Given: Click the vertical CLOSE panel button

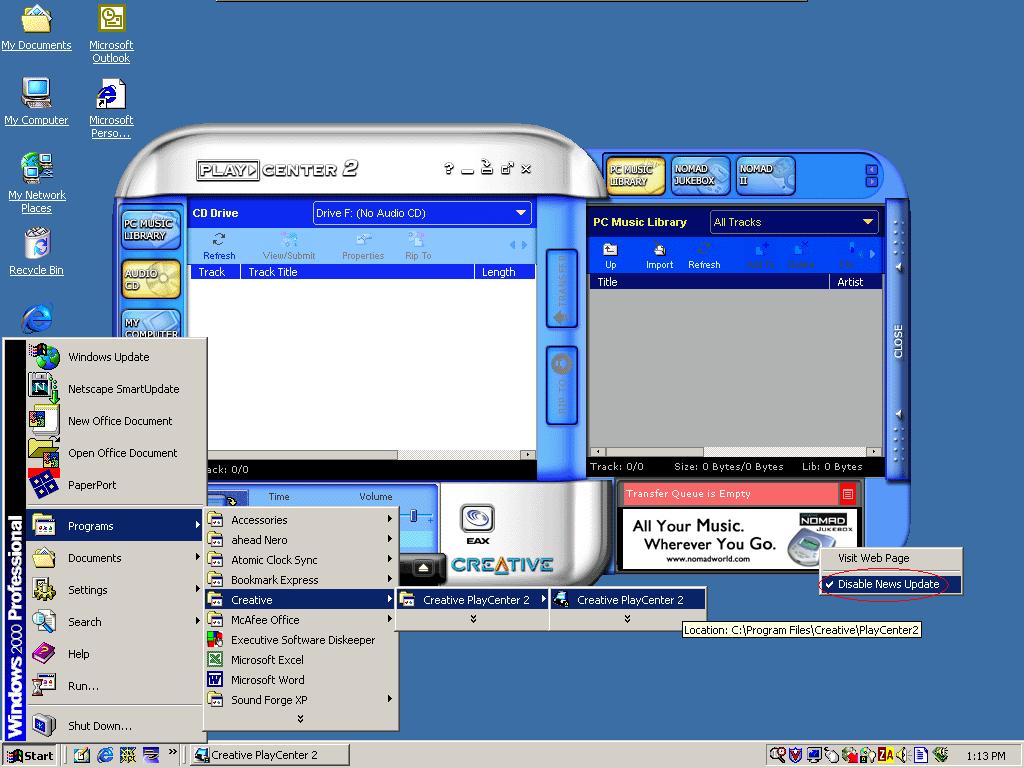Looking at the screenshot, I should click(x=898, y=341).
